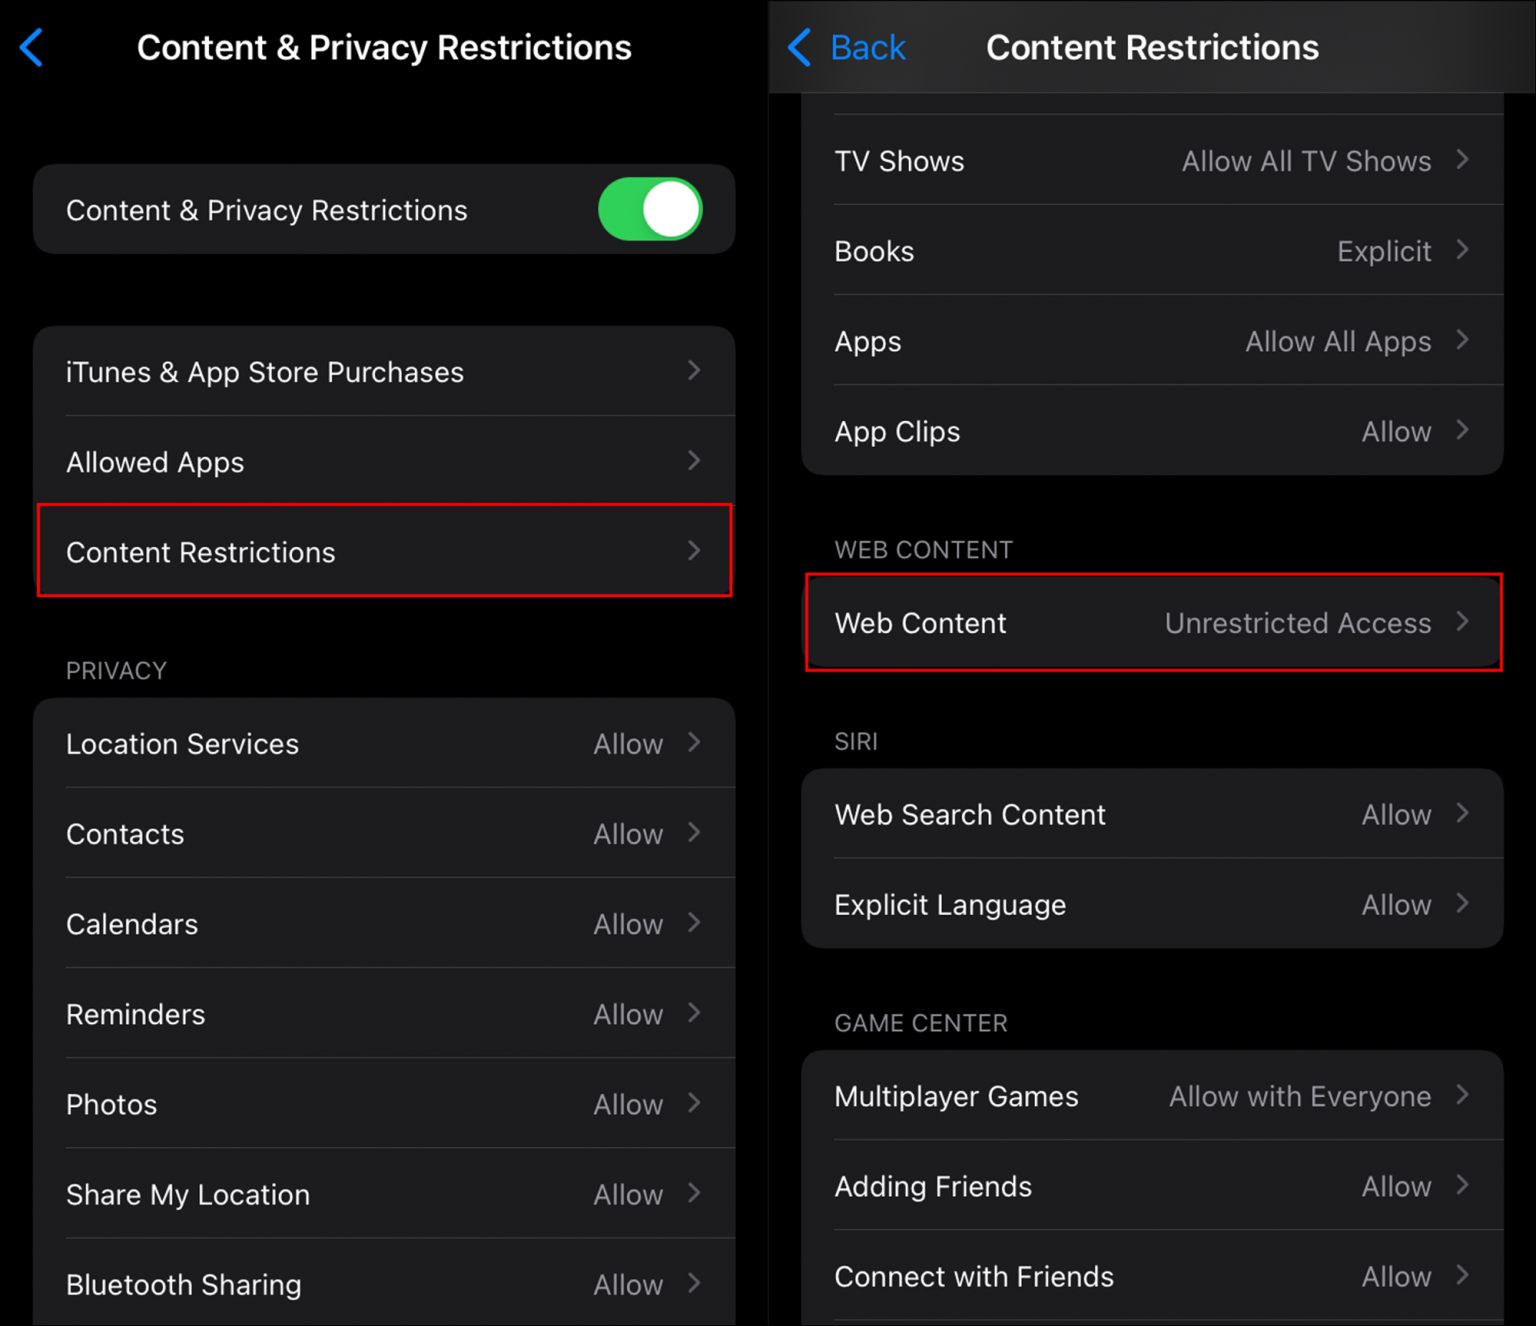1536x1326 pixels.
Task: Change Share My Location setting
Action: (384, 1193)
